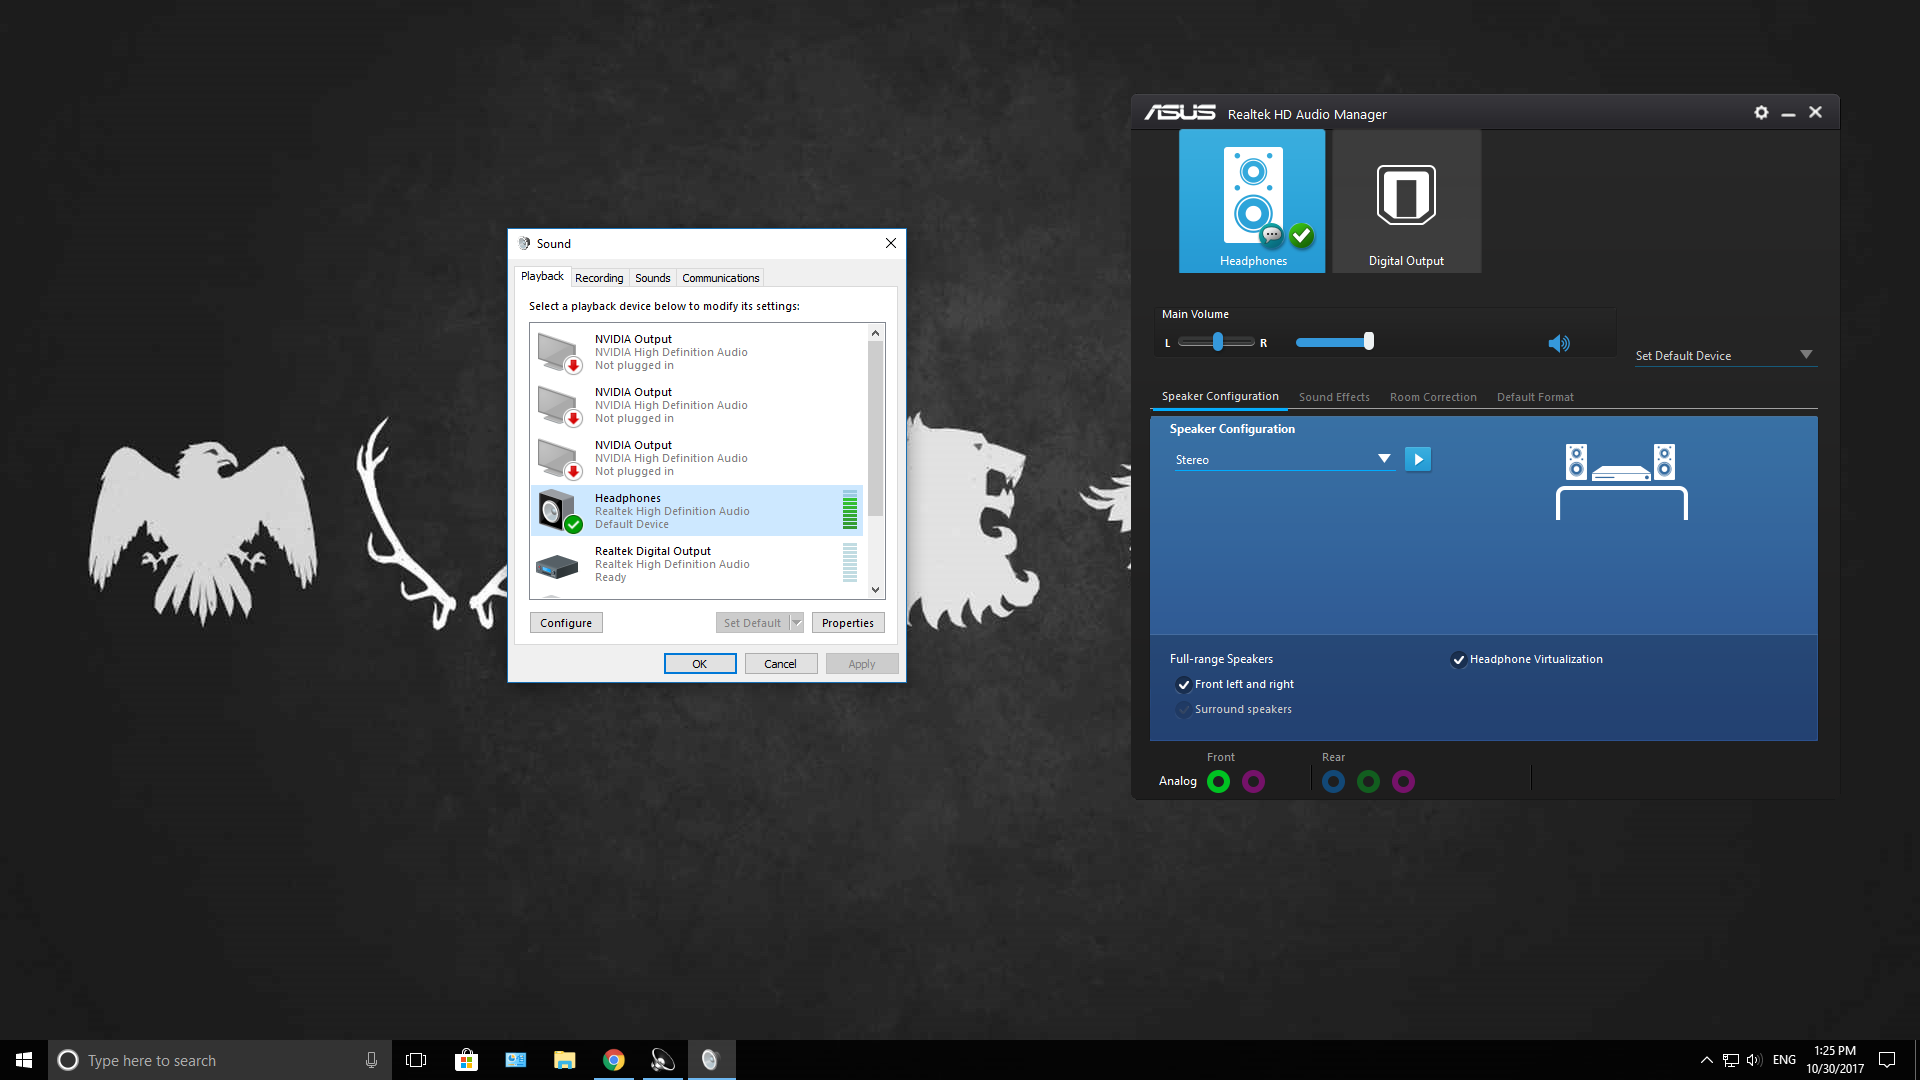Click the Sound dialog taskbar icon
The image size is (1920, 1080).
click(x=710, y=1060)
